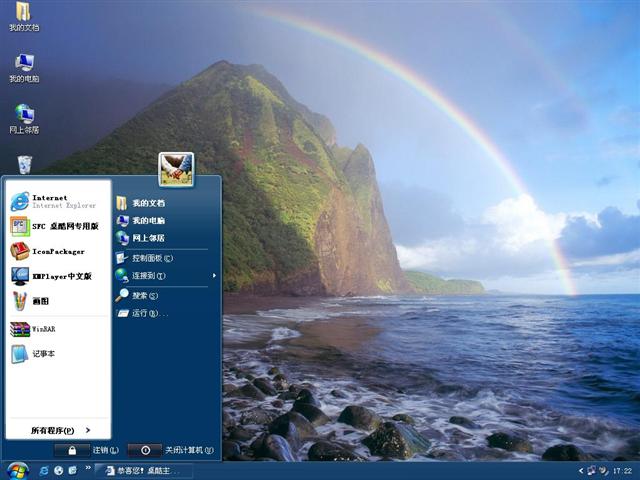Click the network computers tray icon
The width and height of the screenshot is (640, 480).
pos(592,471)
